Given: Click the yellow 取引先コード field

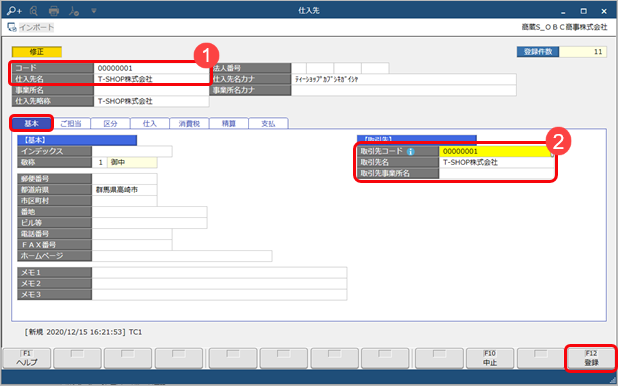Looking at the screenshot, I should [x=496, y=151].
